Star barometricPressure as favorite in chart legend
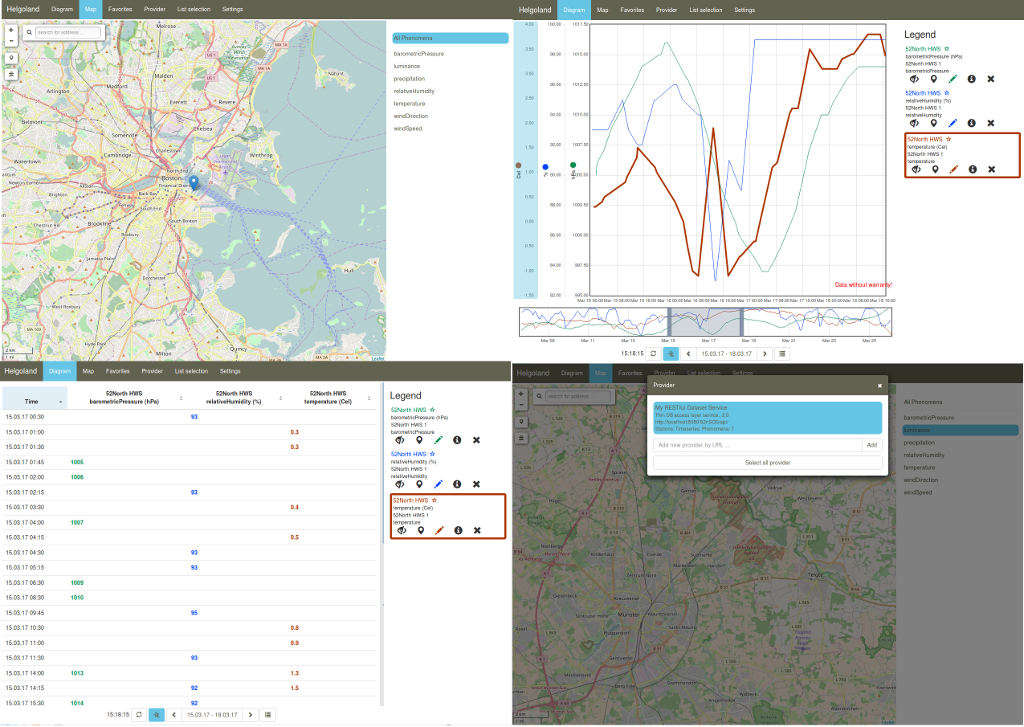The height and width of the screenshot is (727, 1024). [x=947, y=49]
